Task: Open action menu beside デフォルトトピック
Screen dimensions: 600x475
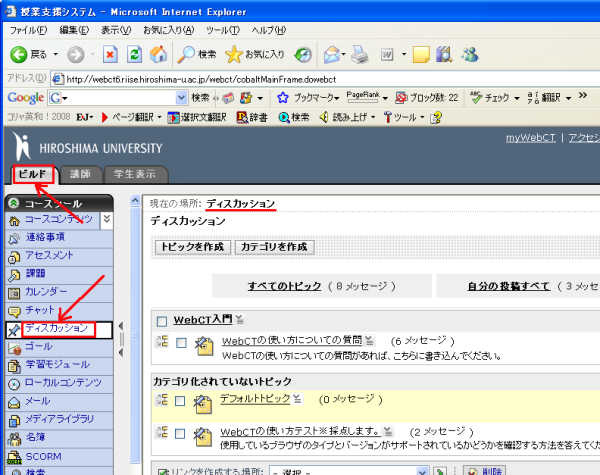Action: (297, 399)
